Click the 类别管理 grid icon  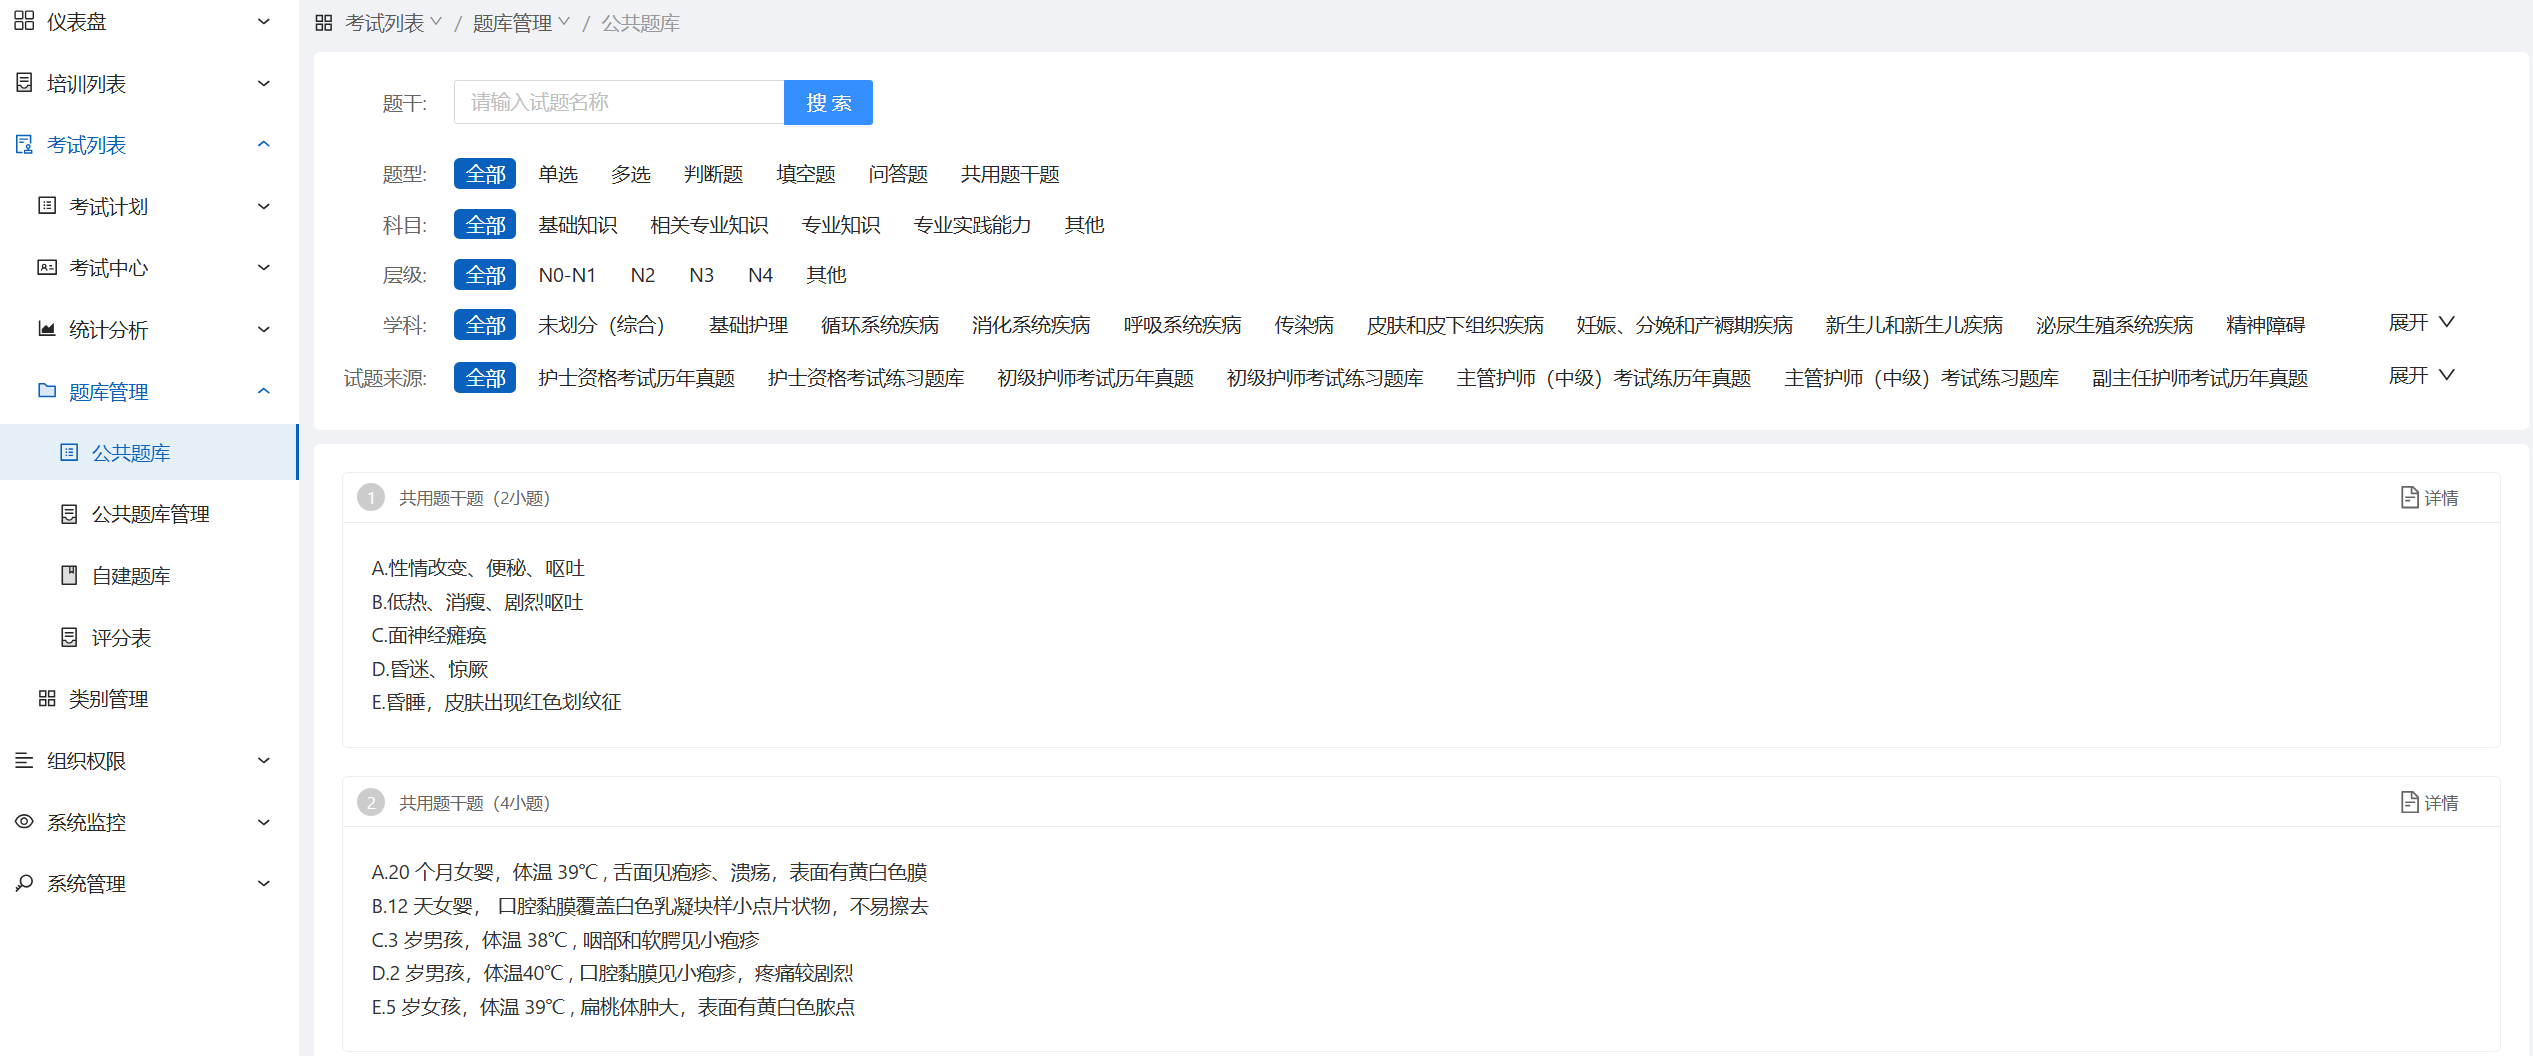[46, 699]
